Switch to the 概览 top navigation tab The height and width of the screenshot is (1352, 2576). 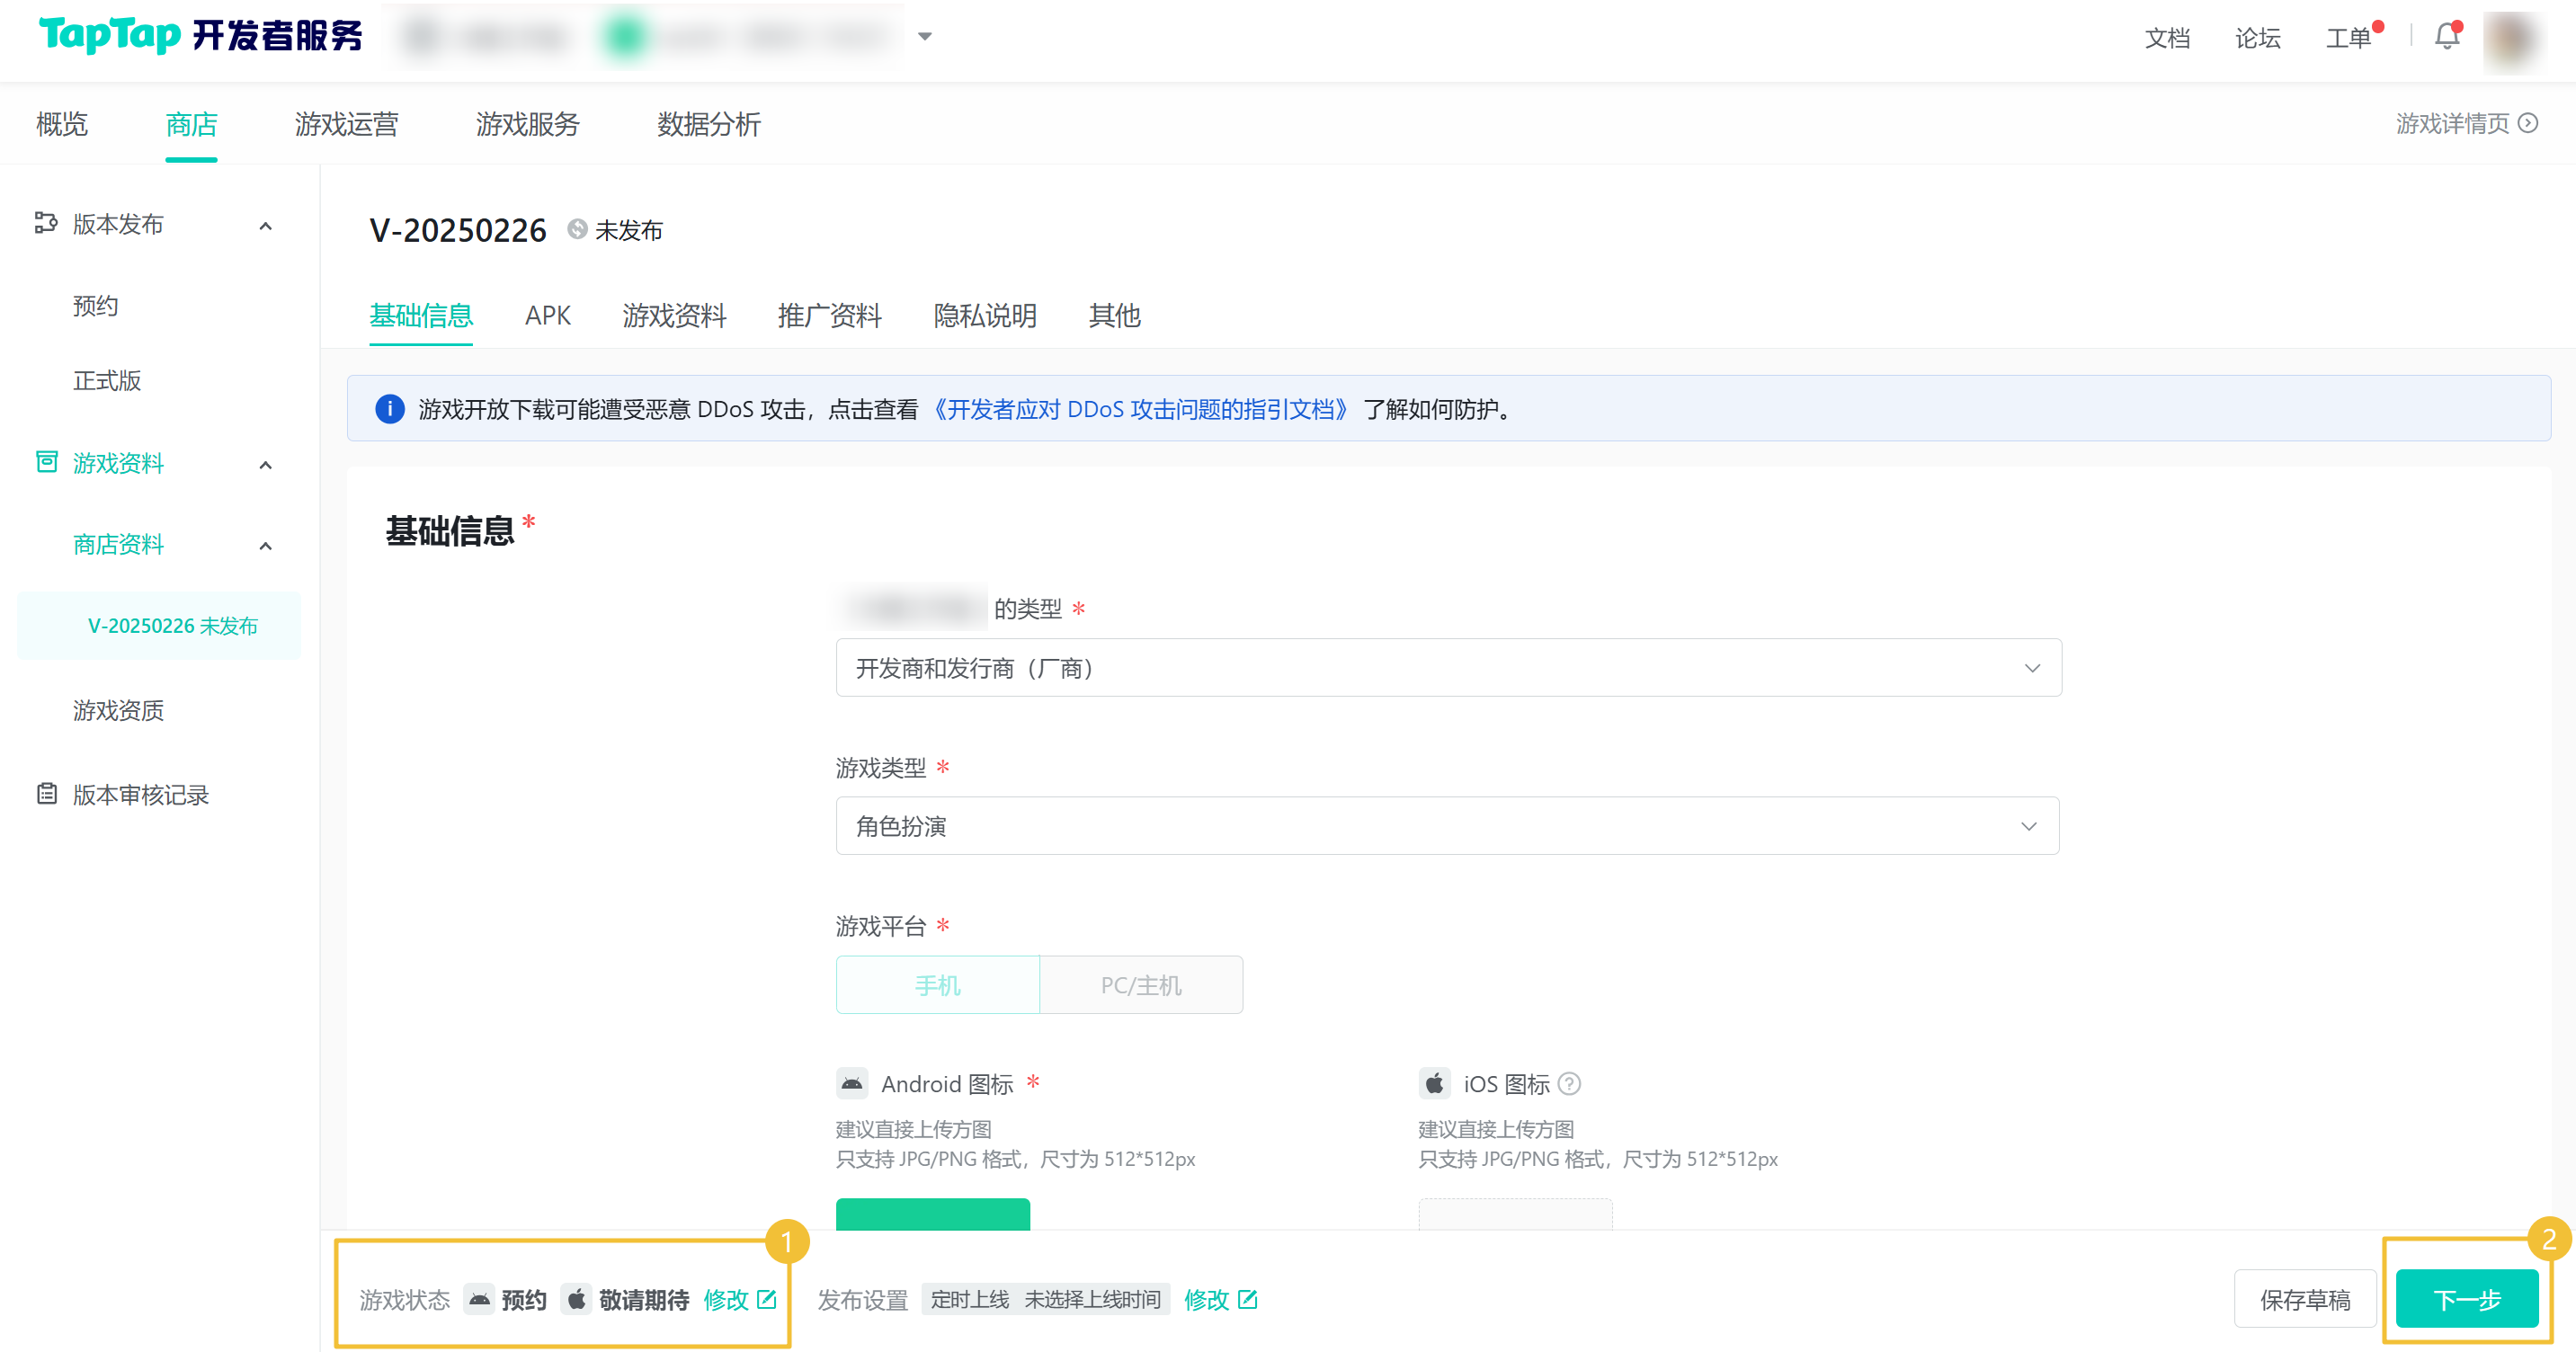click(x=62, y=124)
